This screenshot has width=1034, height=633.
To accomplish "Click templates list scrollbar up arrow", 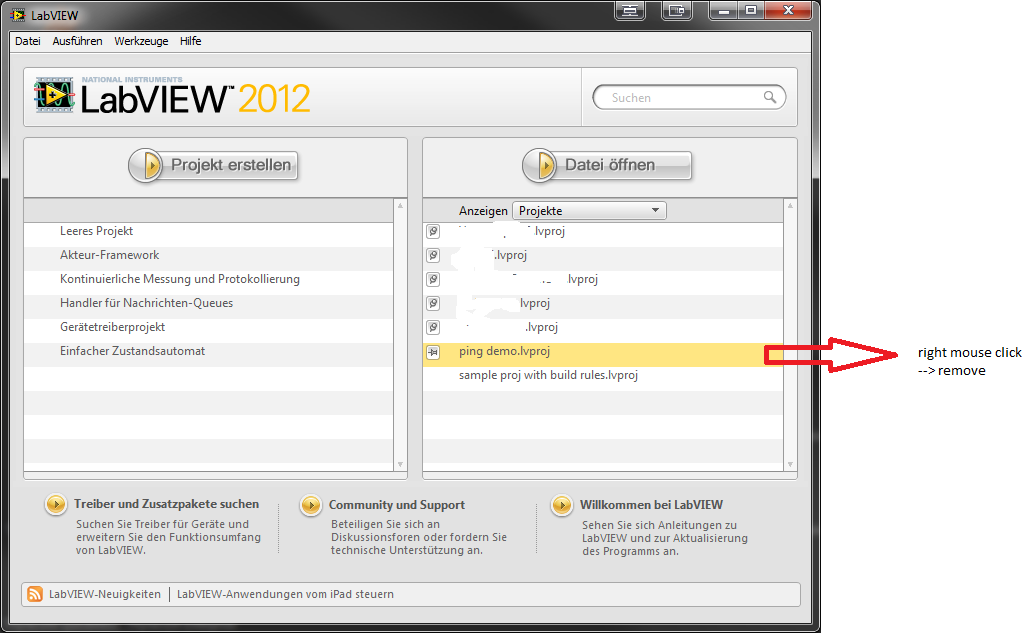I will pyautogui.click(x=400, y=206).
